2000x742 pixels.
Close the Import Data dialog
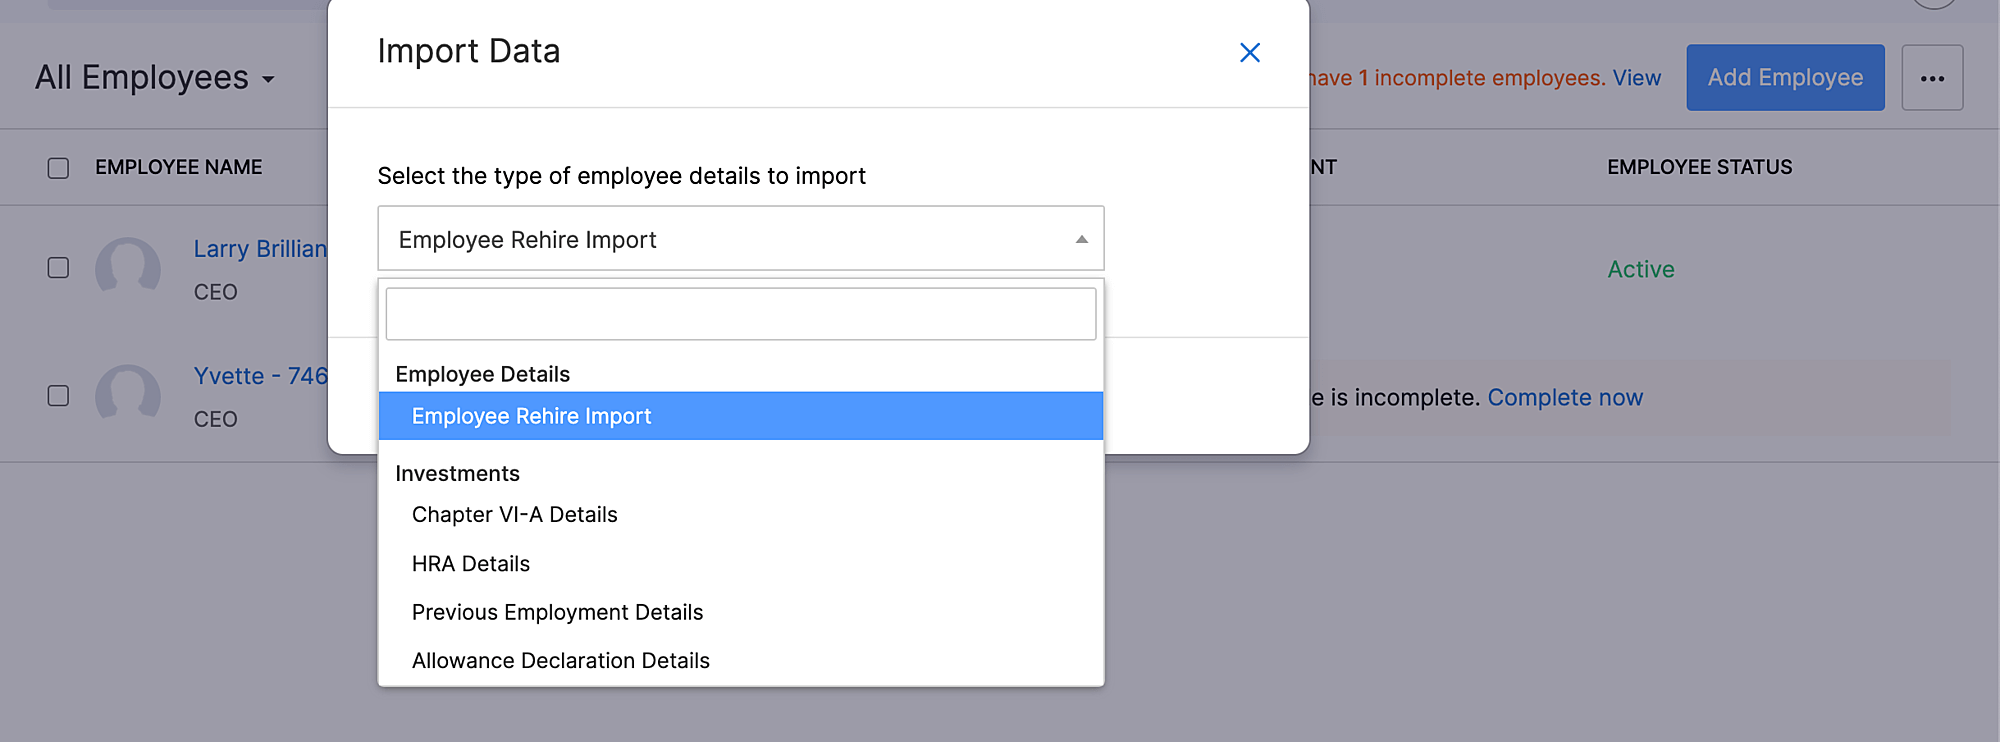coord(1249,53)
